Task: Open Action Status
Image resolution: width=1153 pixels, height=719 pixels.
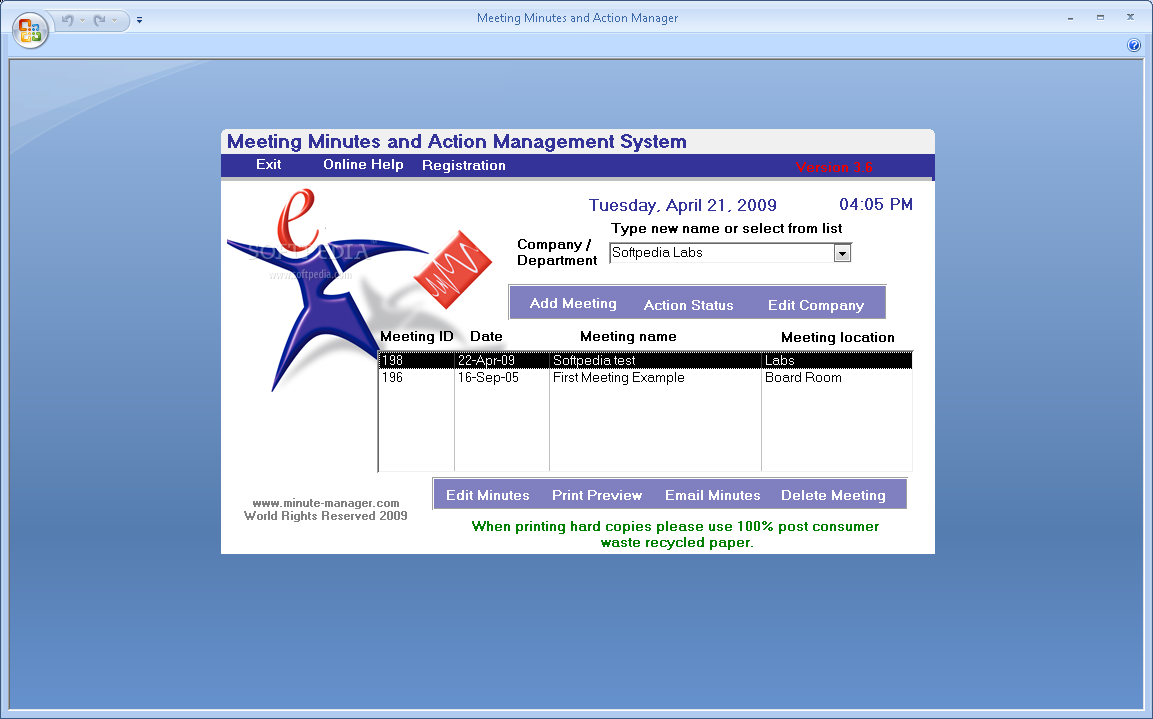Action: coord(688,305)
